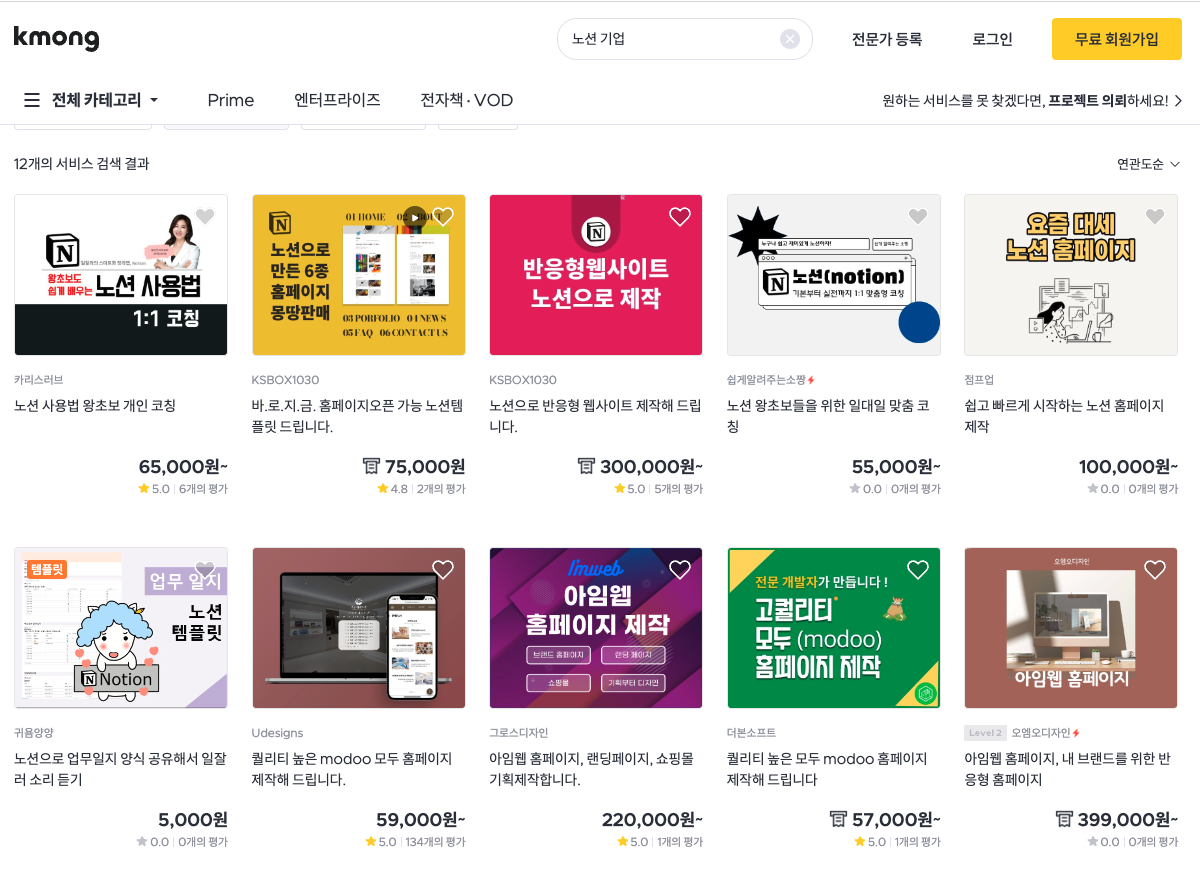The height and width of the screenshot is (881, 1200).
Task: Open the purple 아임웹 홈페이지 제작 thumbnail
Action: pos(596,628)
